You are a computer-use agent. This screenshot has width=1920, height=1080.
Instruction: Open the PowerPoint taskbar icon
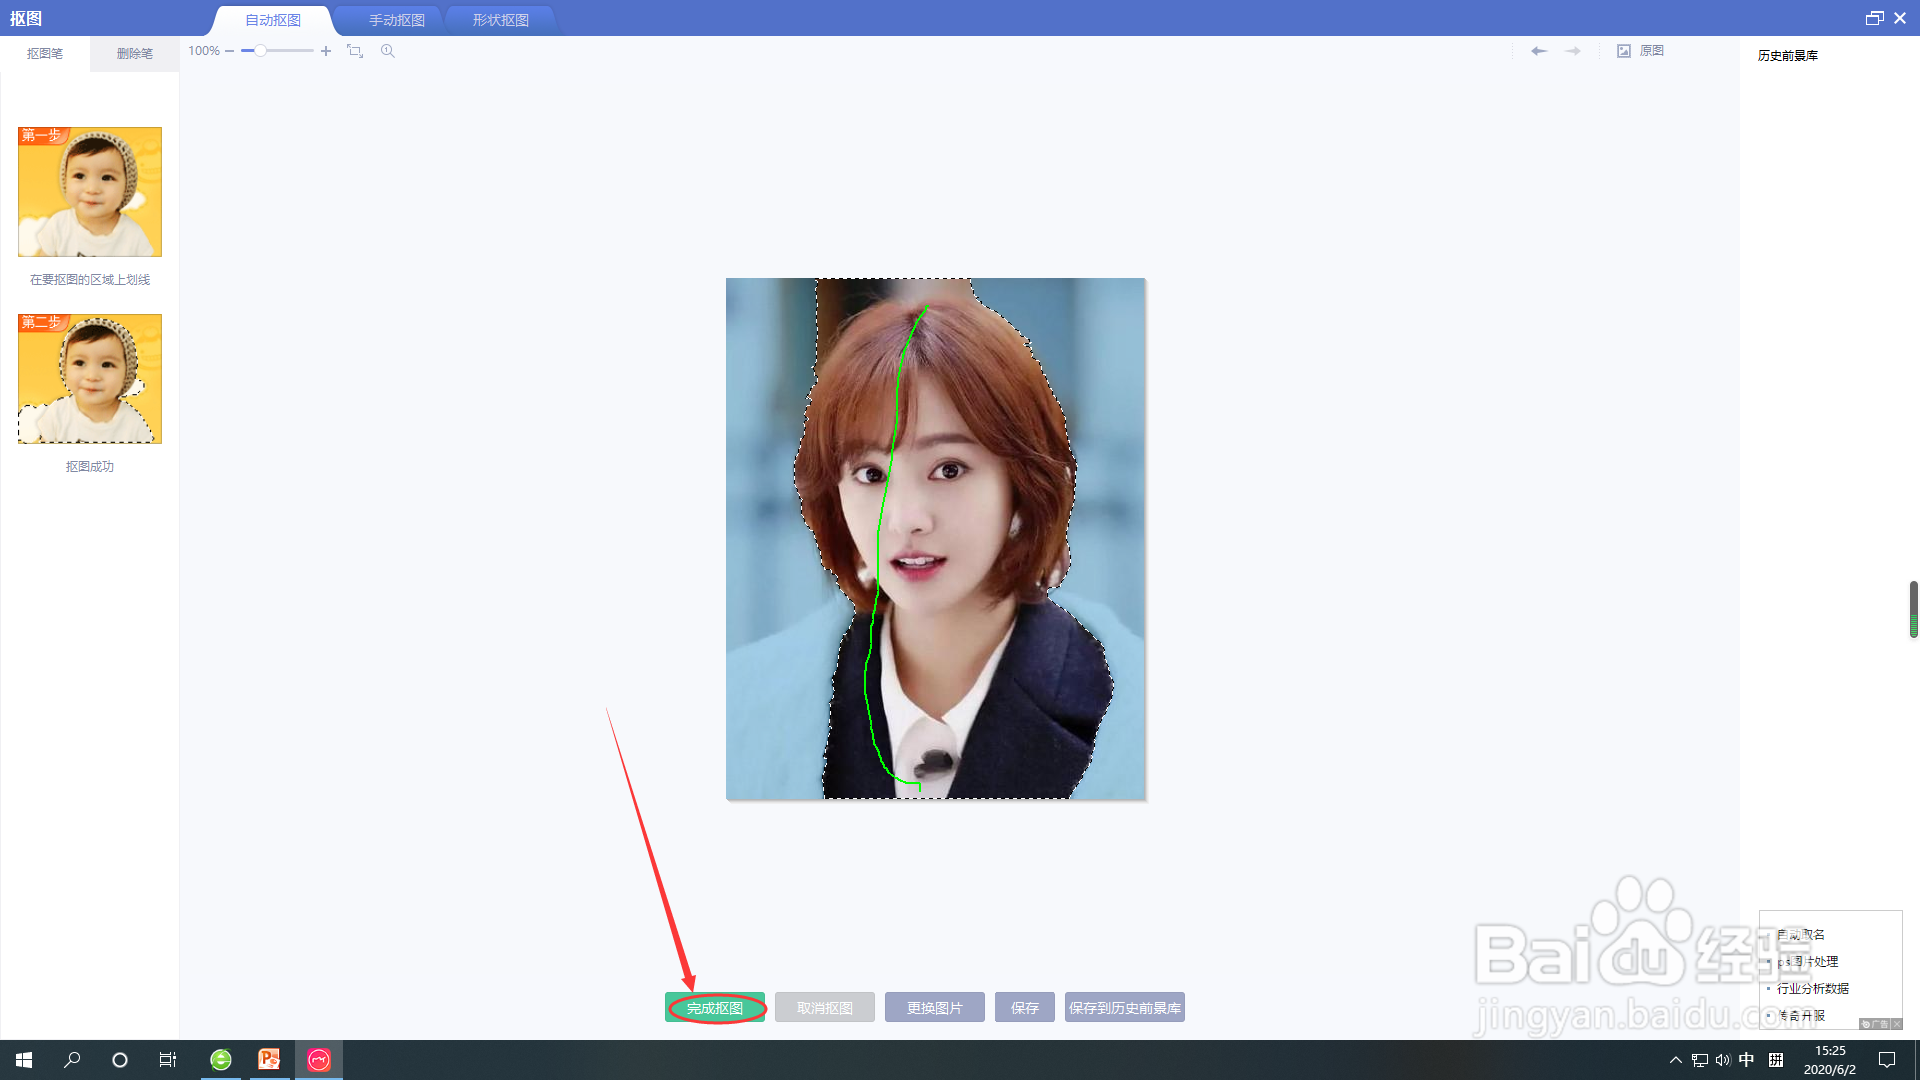pos(269,1059)
